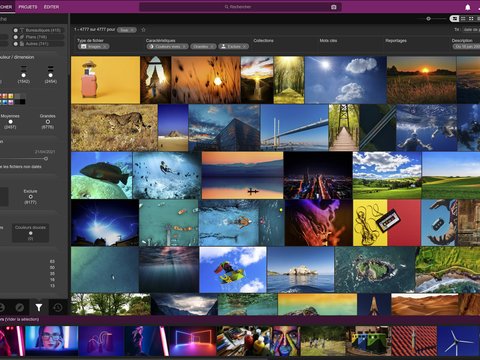Viewport: 480px width, 360px height.
Task: Click the Collections filter heading
Action: (x=263, y=41)
